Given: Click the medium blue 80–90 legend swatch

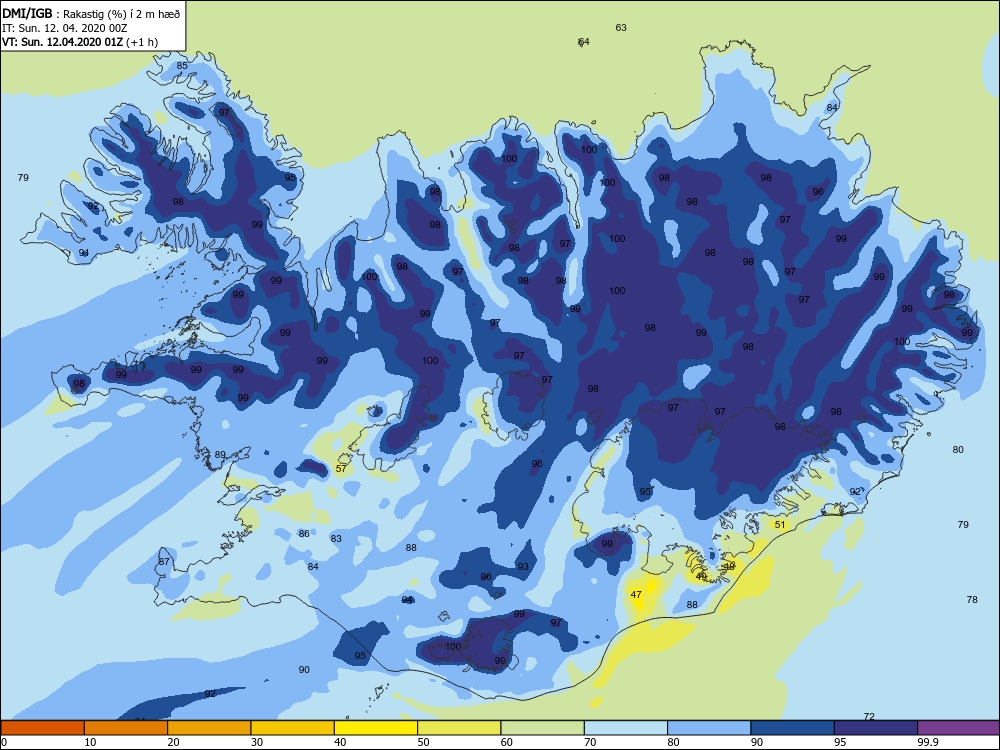Looking at the screenshot, I should point(709,728).
